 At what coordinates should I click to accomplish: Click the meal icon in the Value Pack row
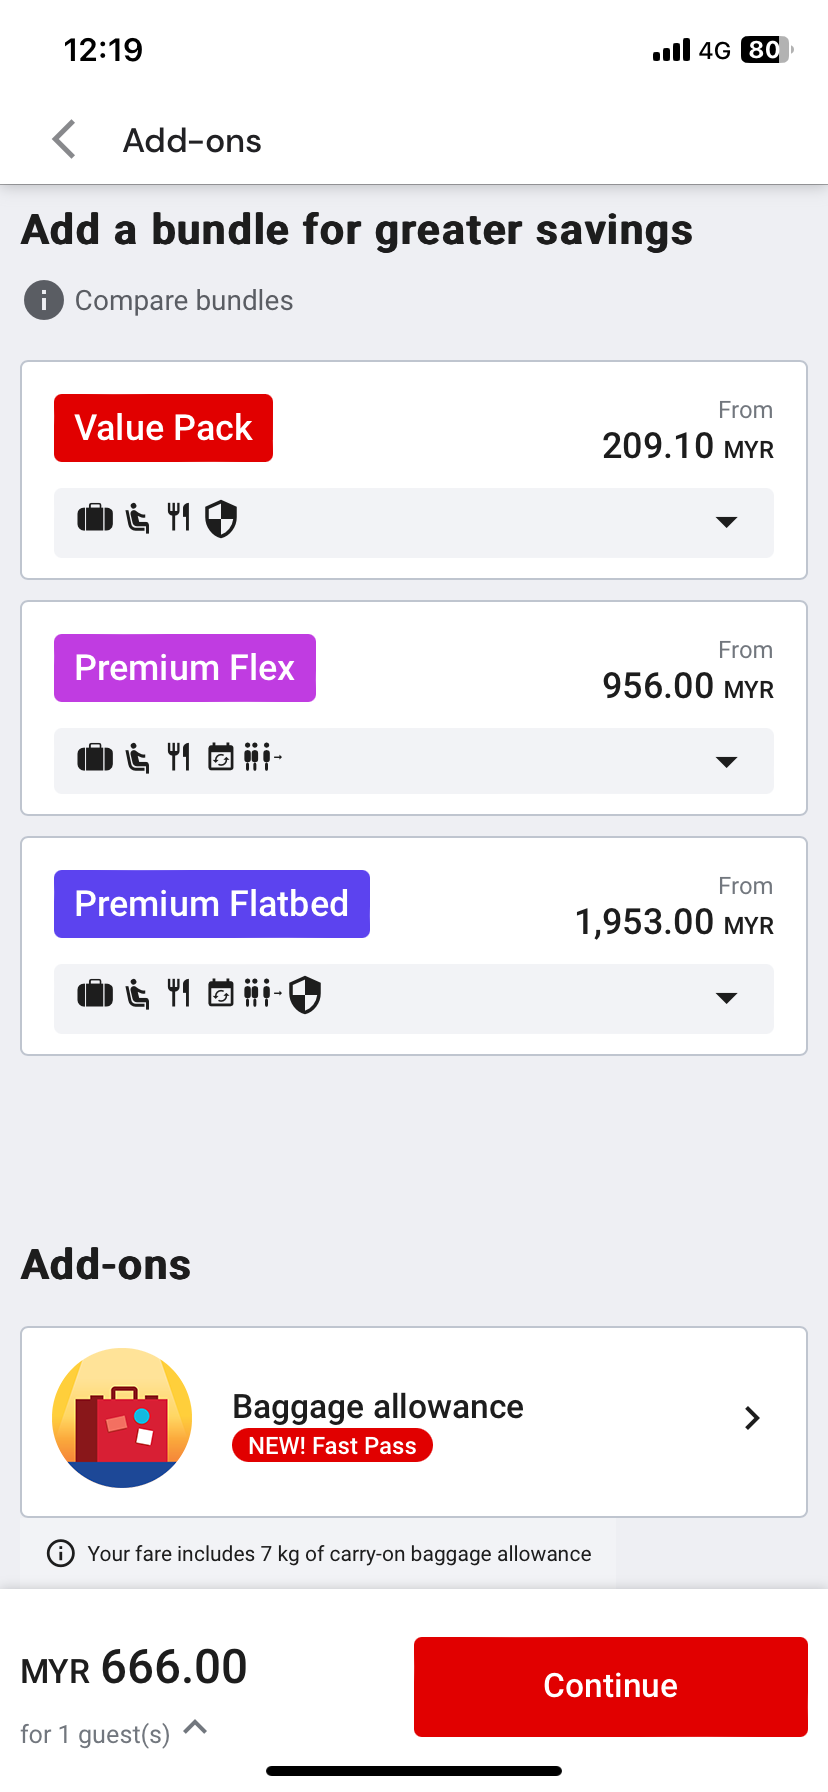178,520
